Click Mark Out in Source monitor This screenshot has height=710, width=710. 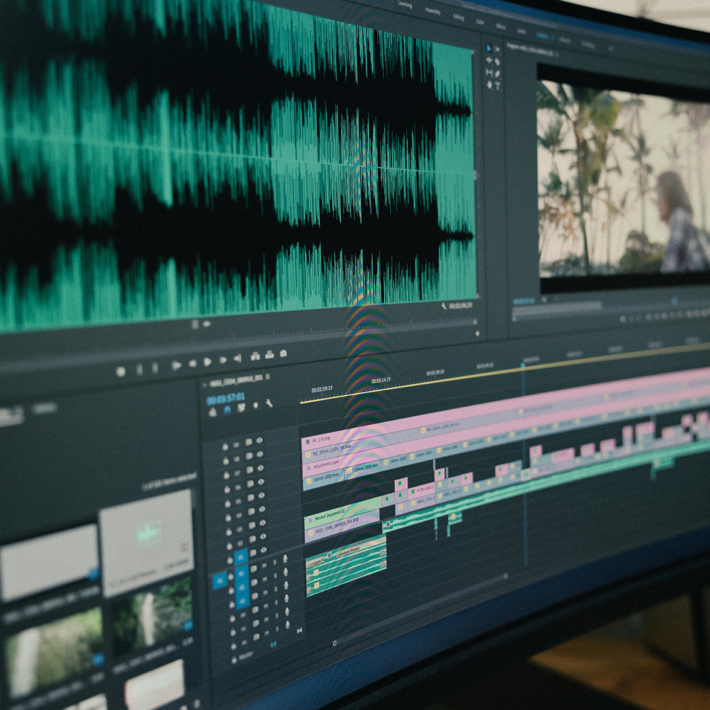click(x=155, y=368)
